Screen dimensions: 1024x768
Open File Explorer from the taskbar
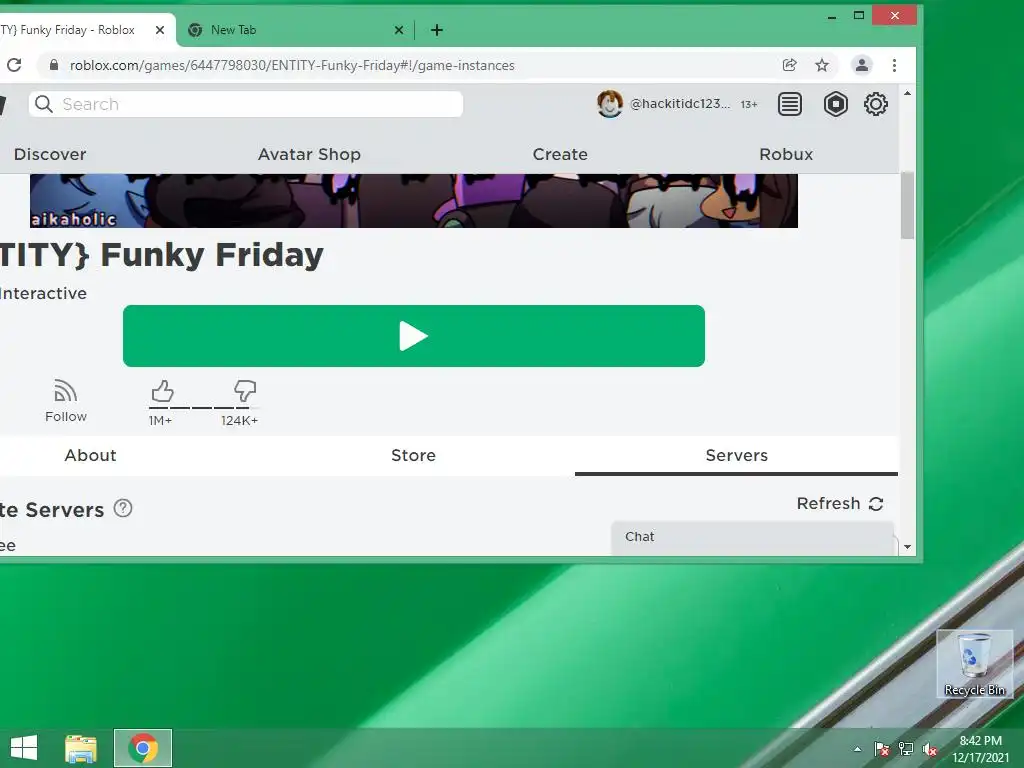pos(80,748)
